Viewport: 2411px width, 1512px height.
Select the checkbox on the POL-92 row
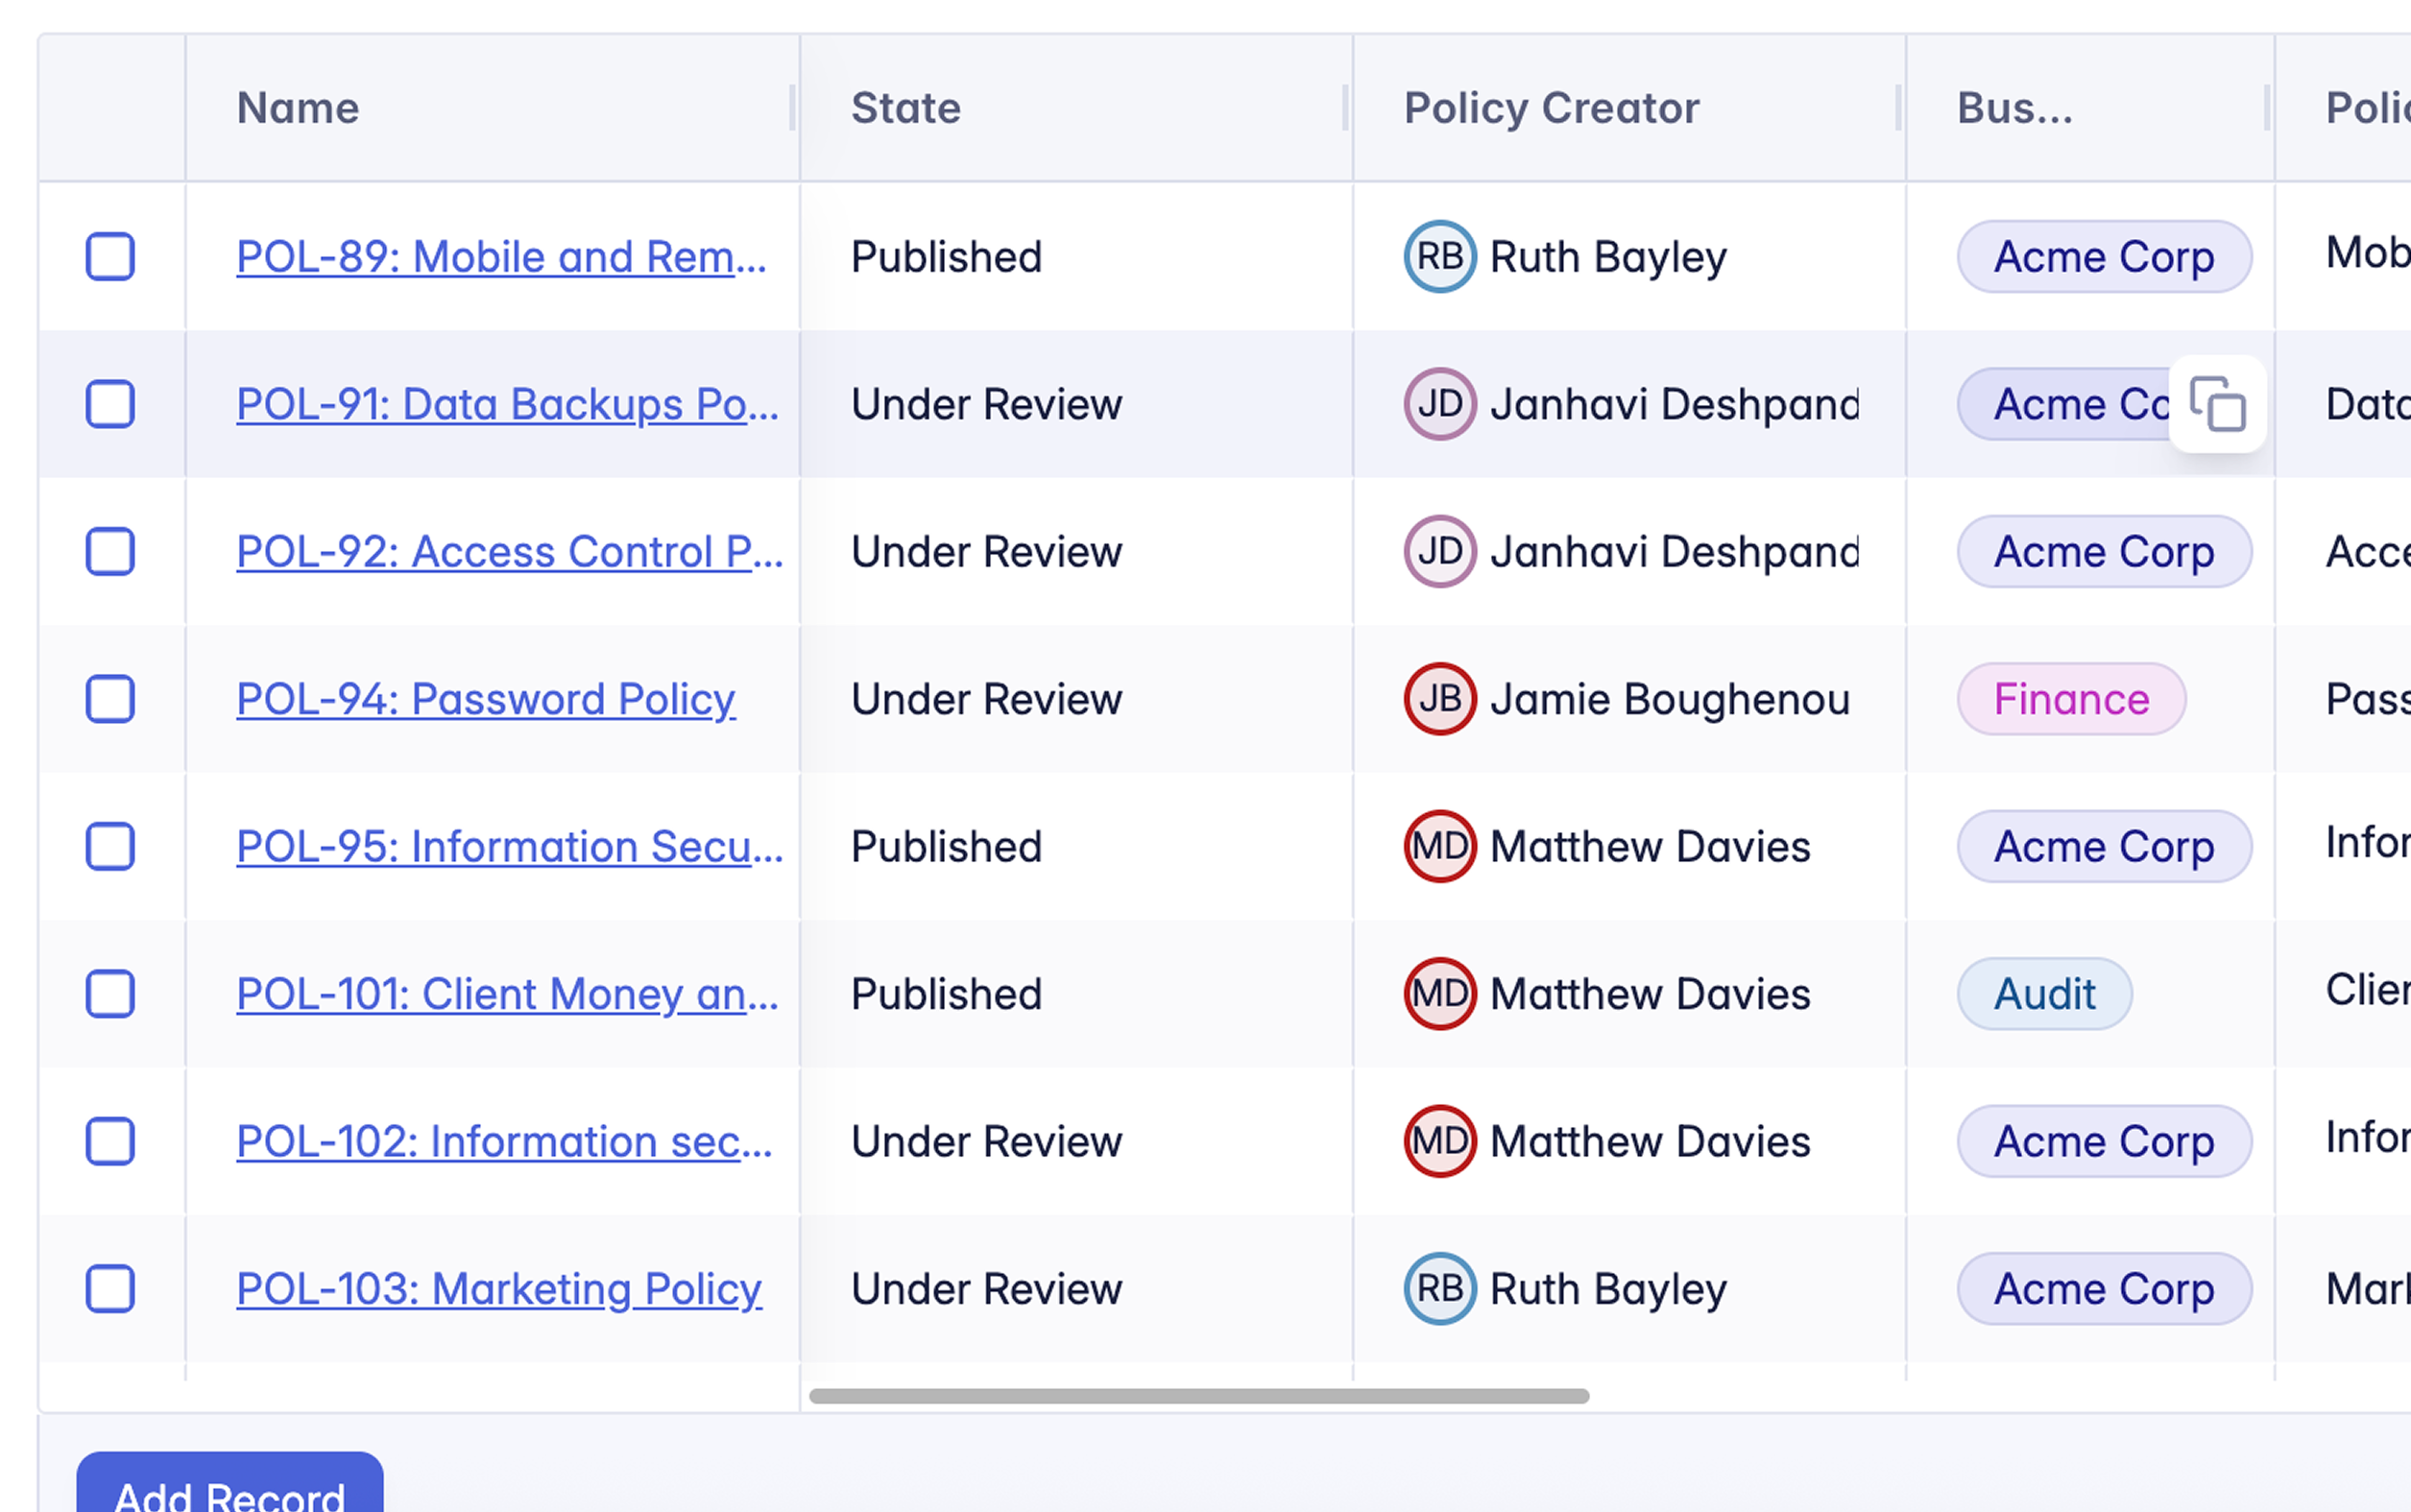(110, 551)
